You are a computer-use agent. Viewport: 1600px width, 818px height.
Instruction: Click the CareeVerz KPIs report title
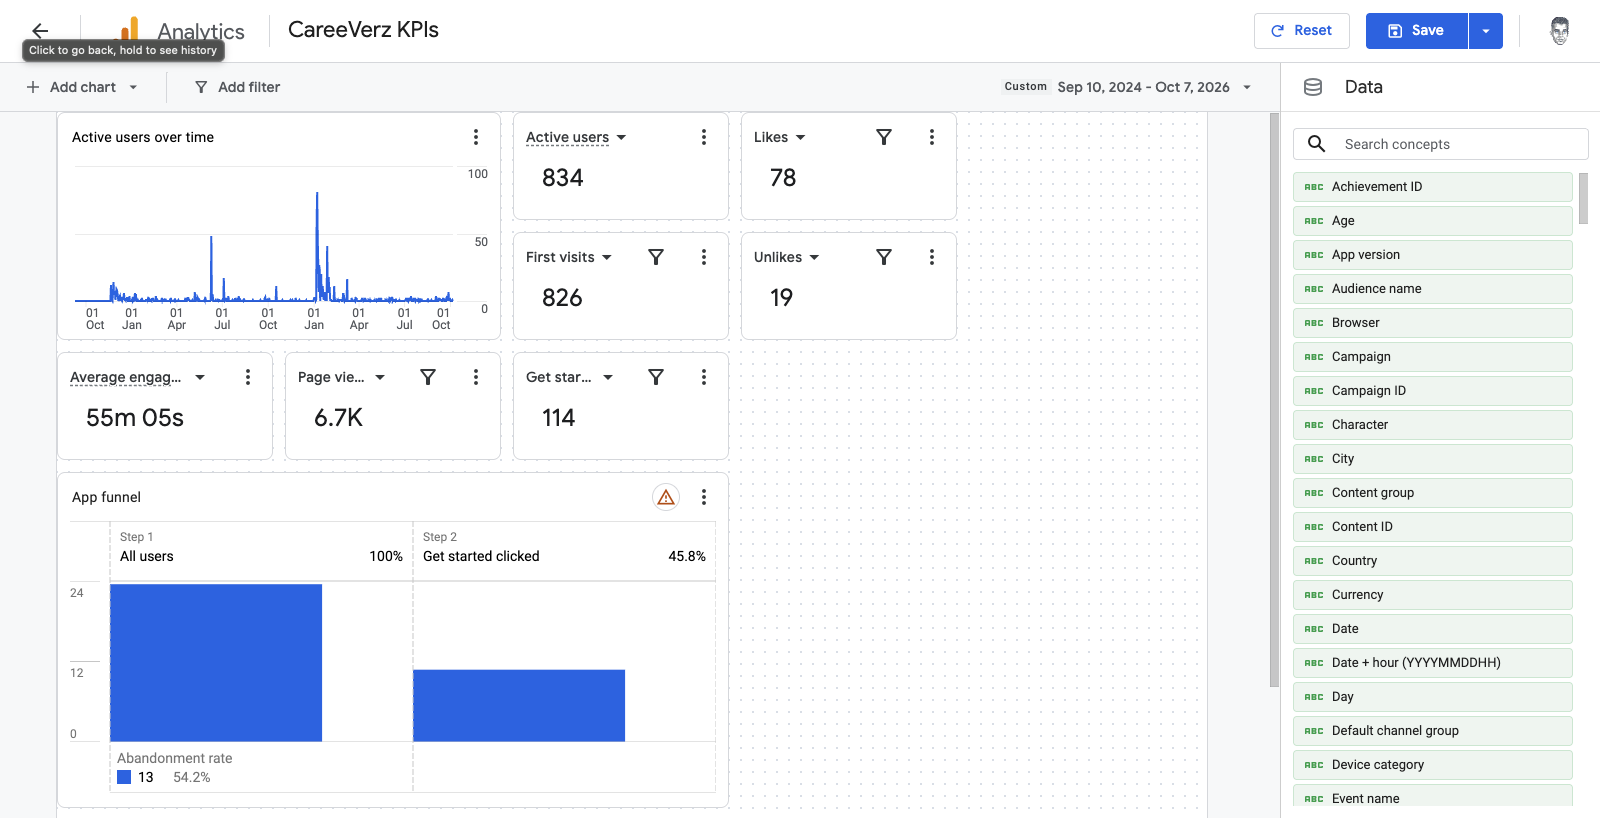click(x=363, y=30)
